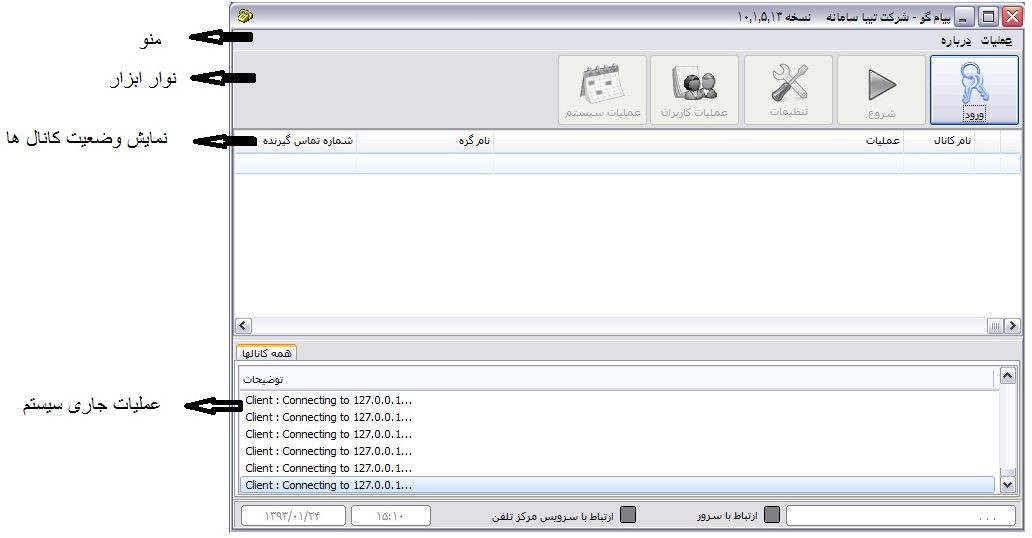Select the همه کانالها tab

pyautogui.click(x=267, y=353)
